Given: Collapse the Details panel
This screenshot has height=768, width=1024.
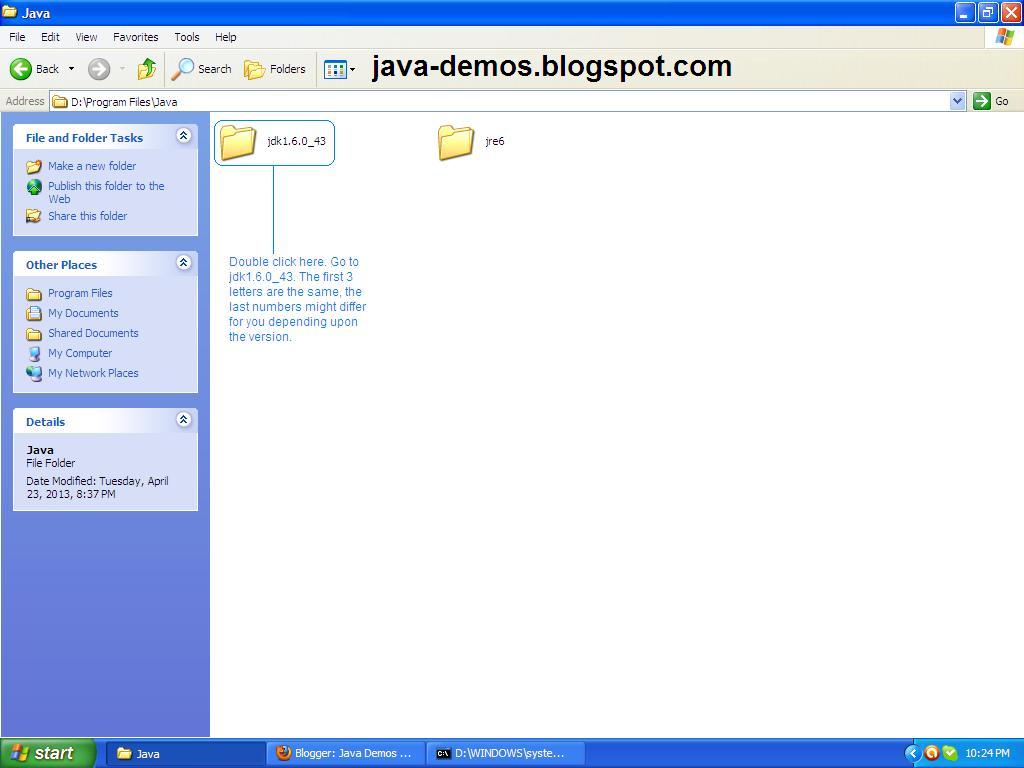Looking at the screenshot, I should (x=183, y=420).
